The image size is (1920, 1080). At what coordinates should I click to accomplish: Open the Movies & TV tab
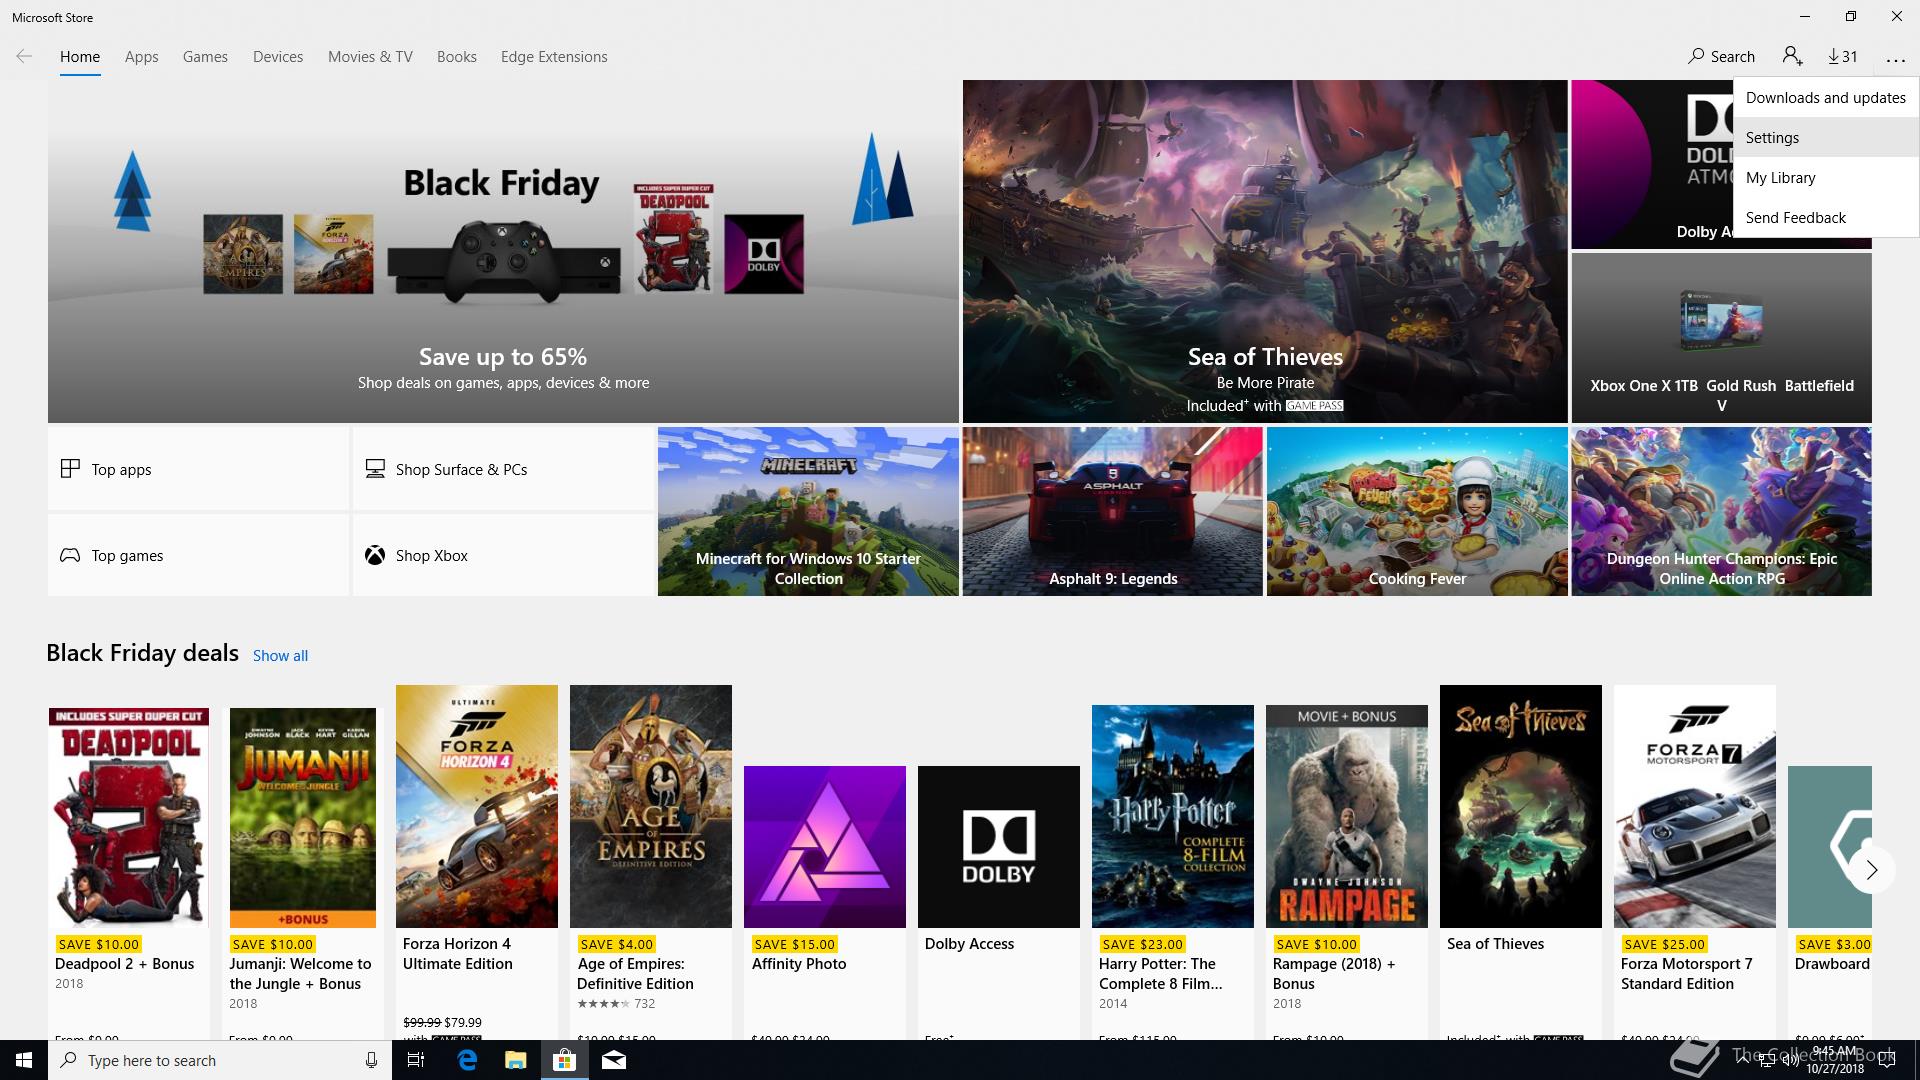[370, 57]
